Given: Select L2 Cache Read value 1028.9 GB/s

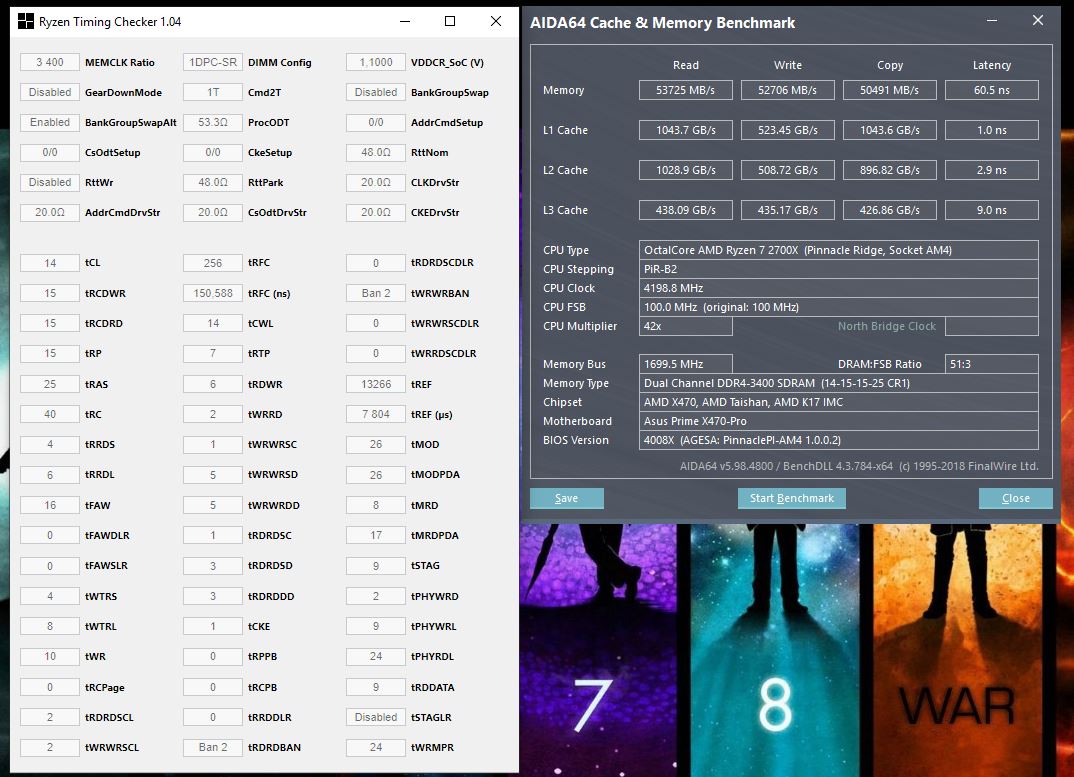Looking at the screenshot, I should coord(686,170).
